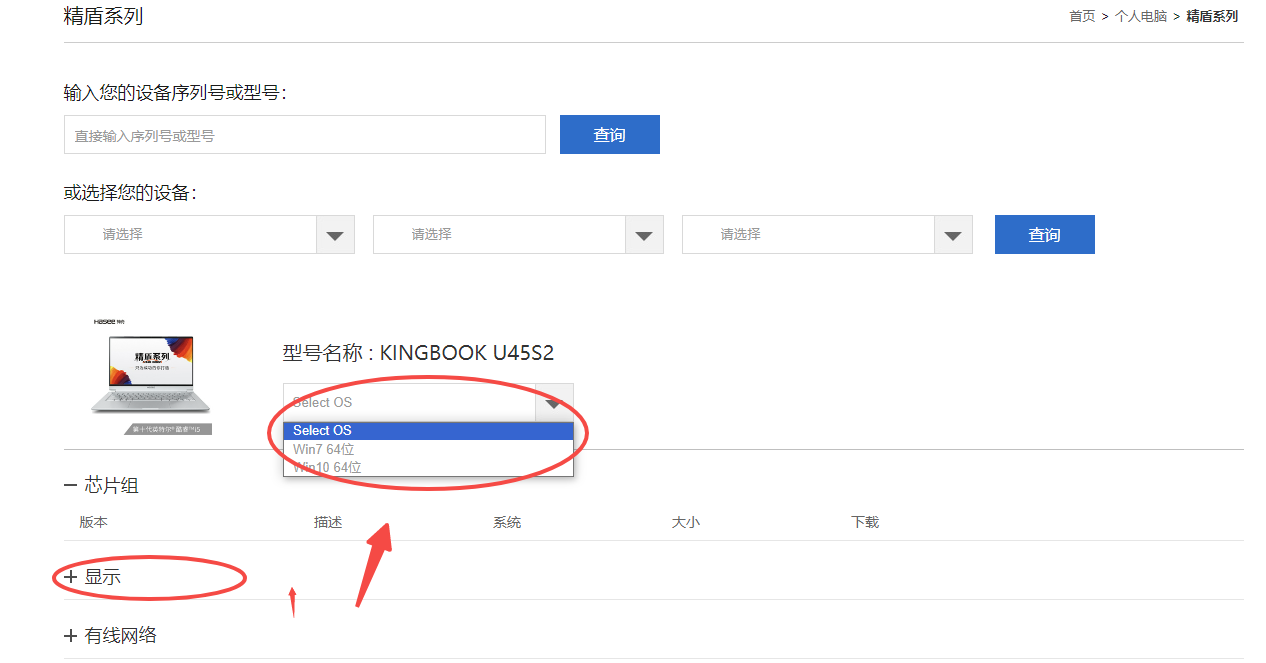The width and height of the screenshot is (1266, 663).
Task: Open the middle 请选择 device selection box
Action: click(499, 235)
